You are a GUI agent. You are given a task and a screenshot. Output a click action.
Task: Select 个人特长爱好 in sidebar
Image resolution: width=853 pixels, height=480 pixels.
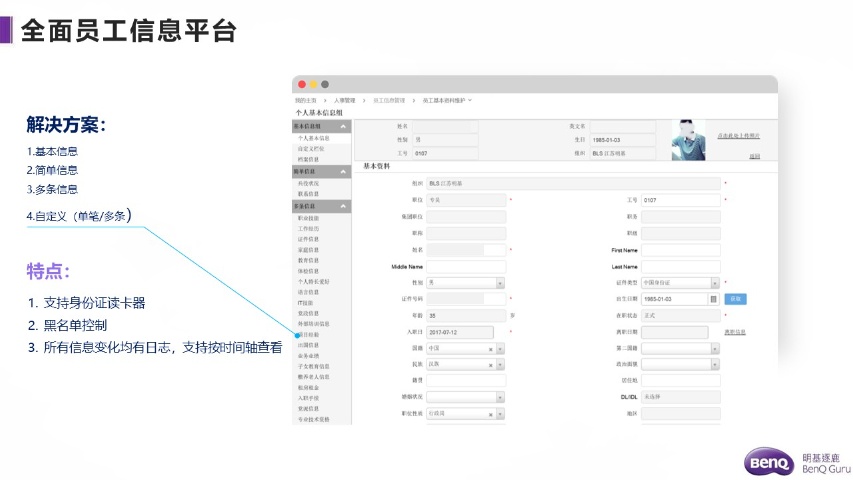(x=313, y=281)
